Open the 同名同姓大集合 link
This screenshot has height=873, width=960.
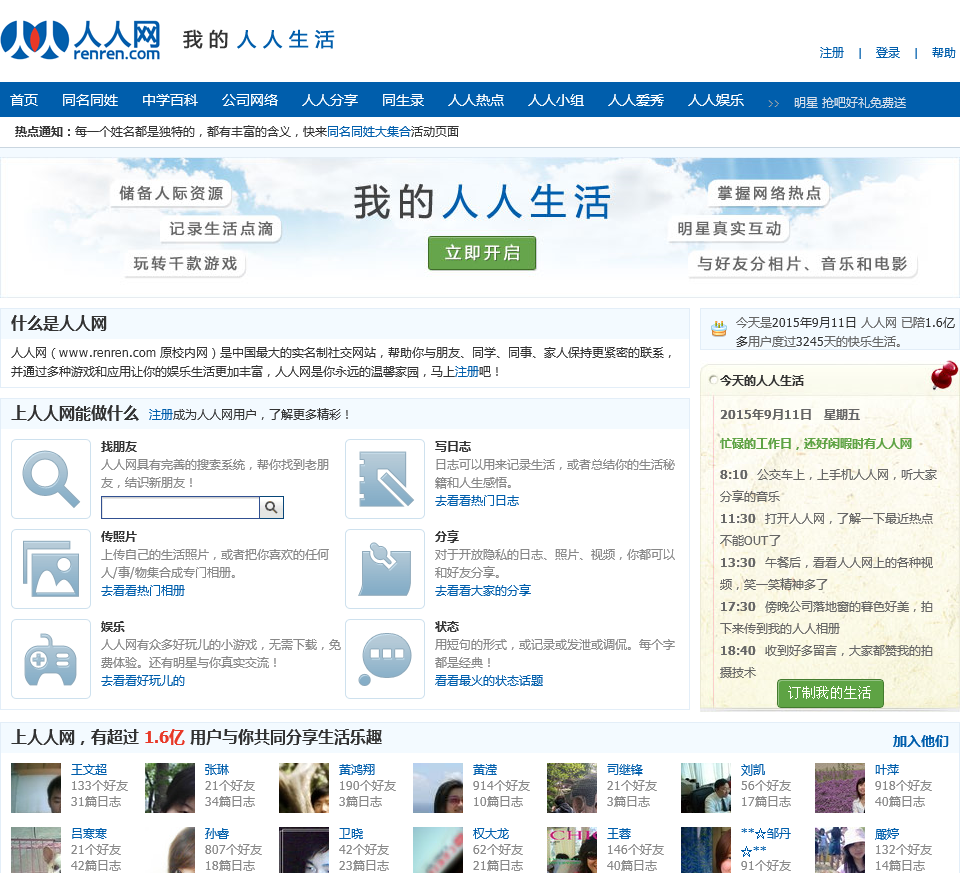[369, 132]
